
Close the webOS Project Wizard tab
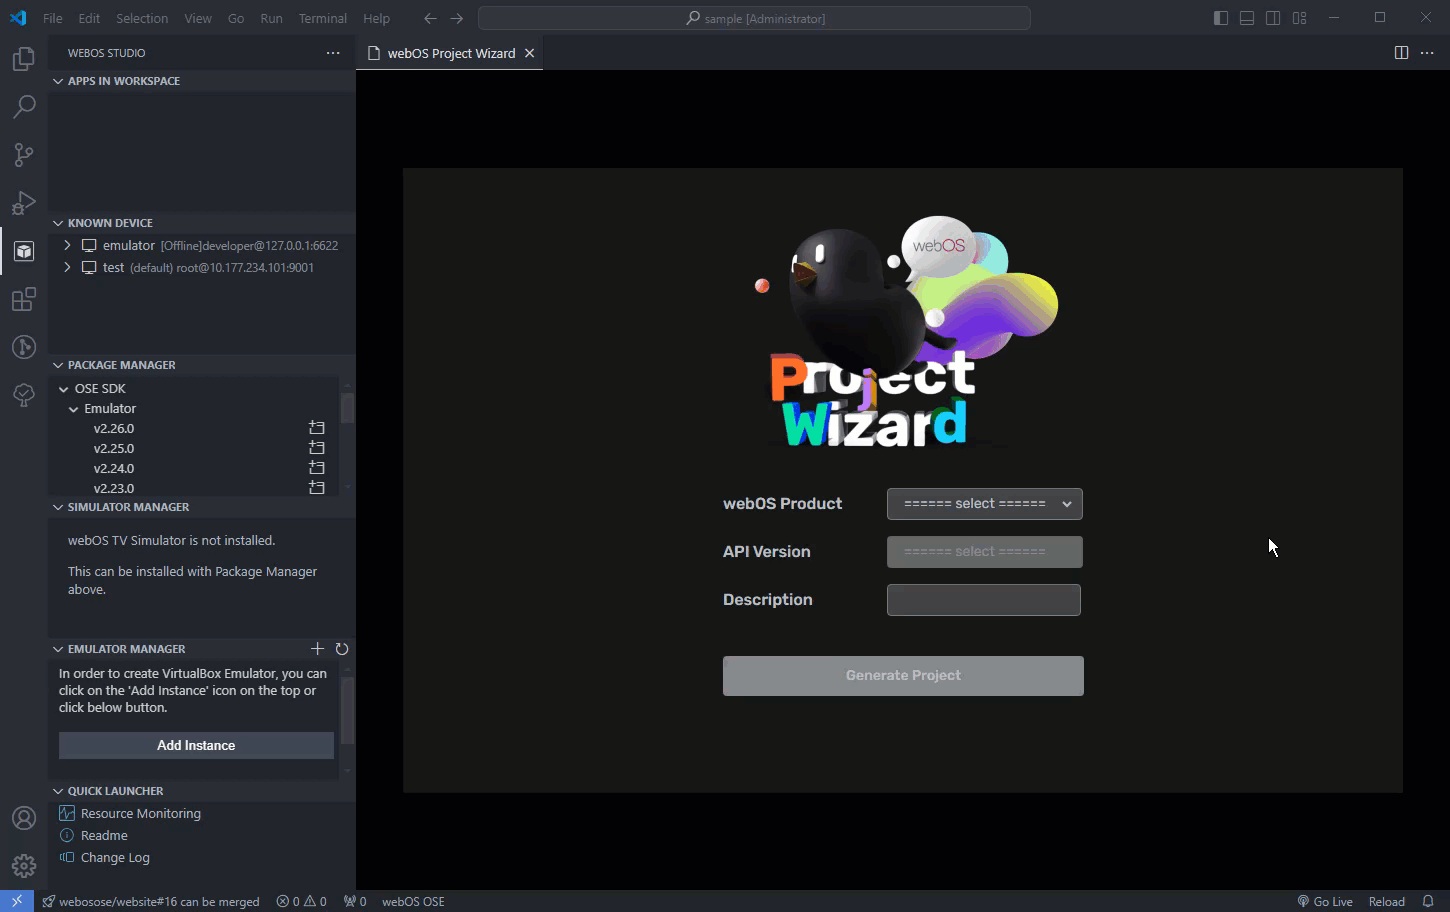pos(530,53)
